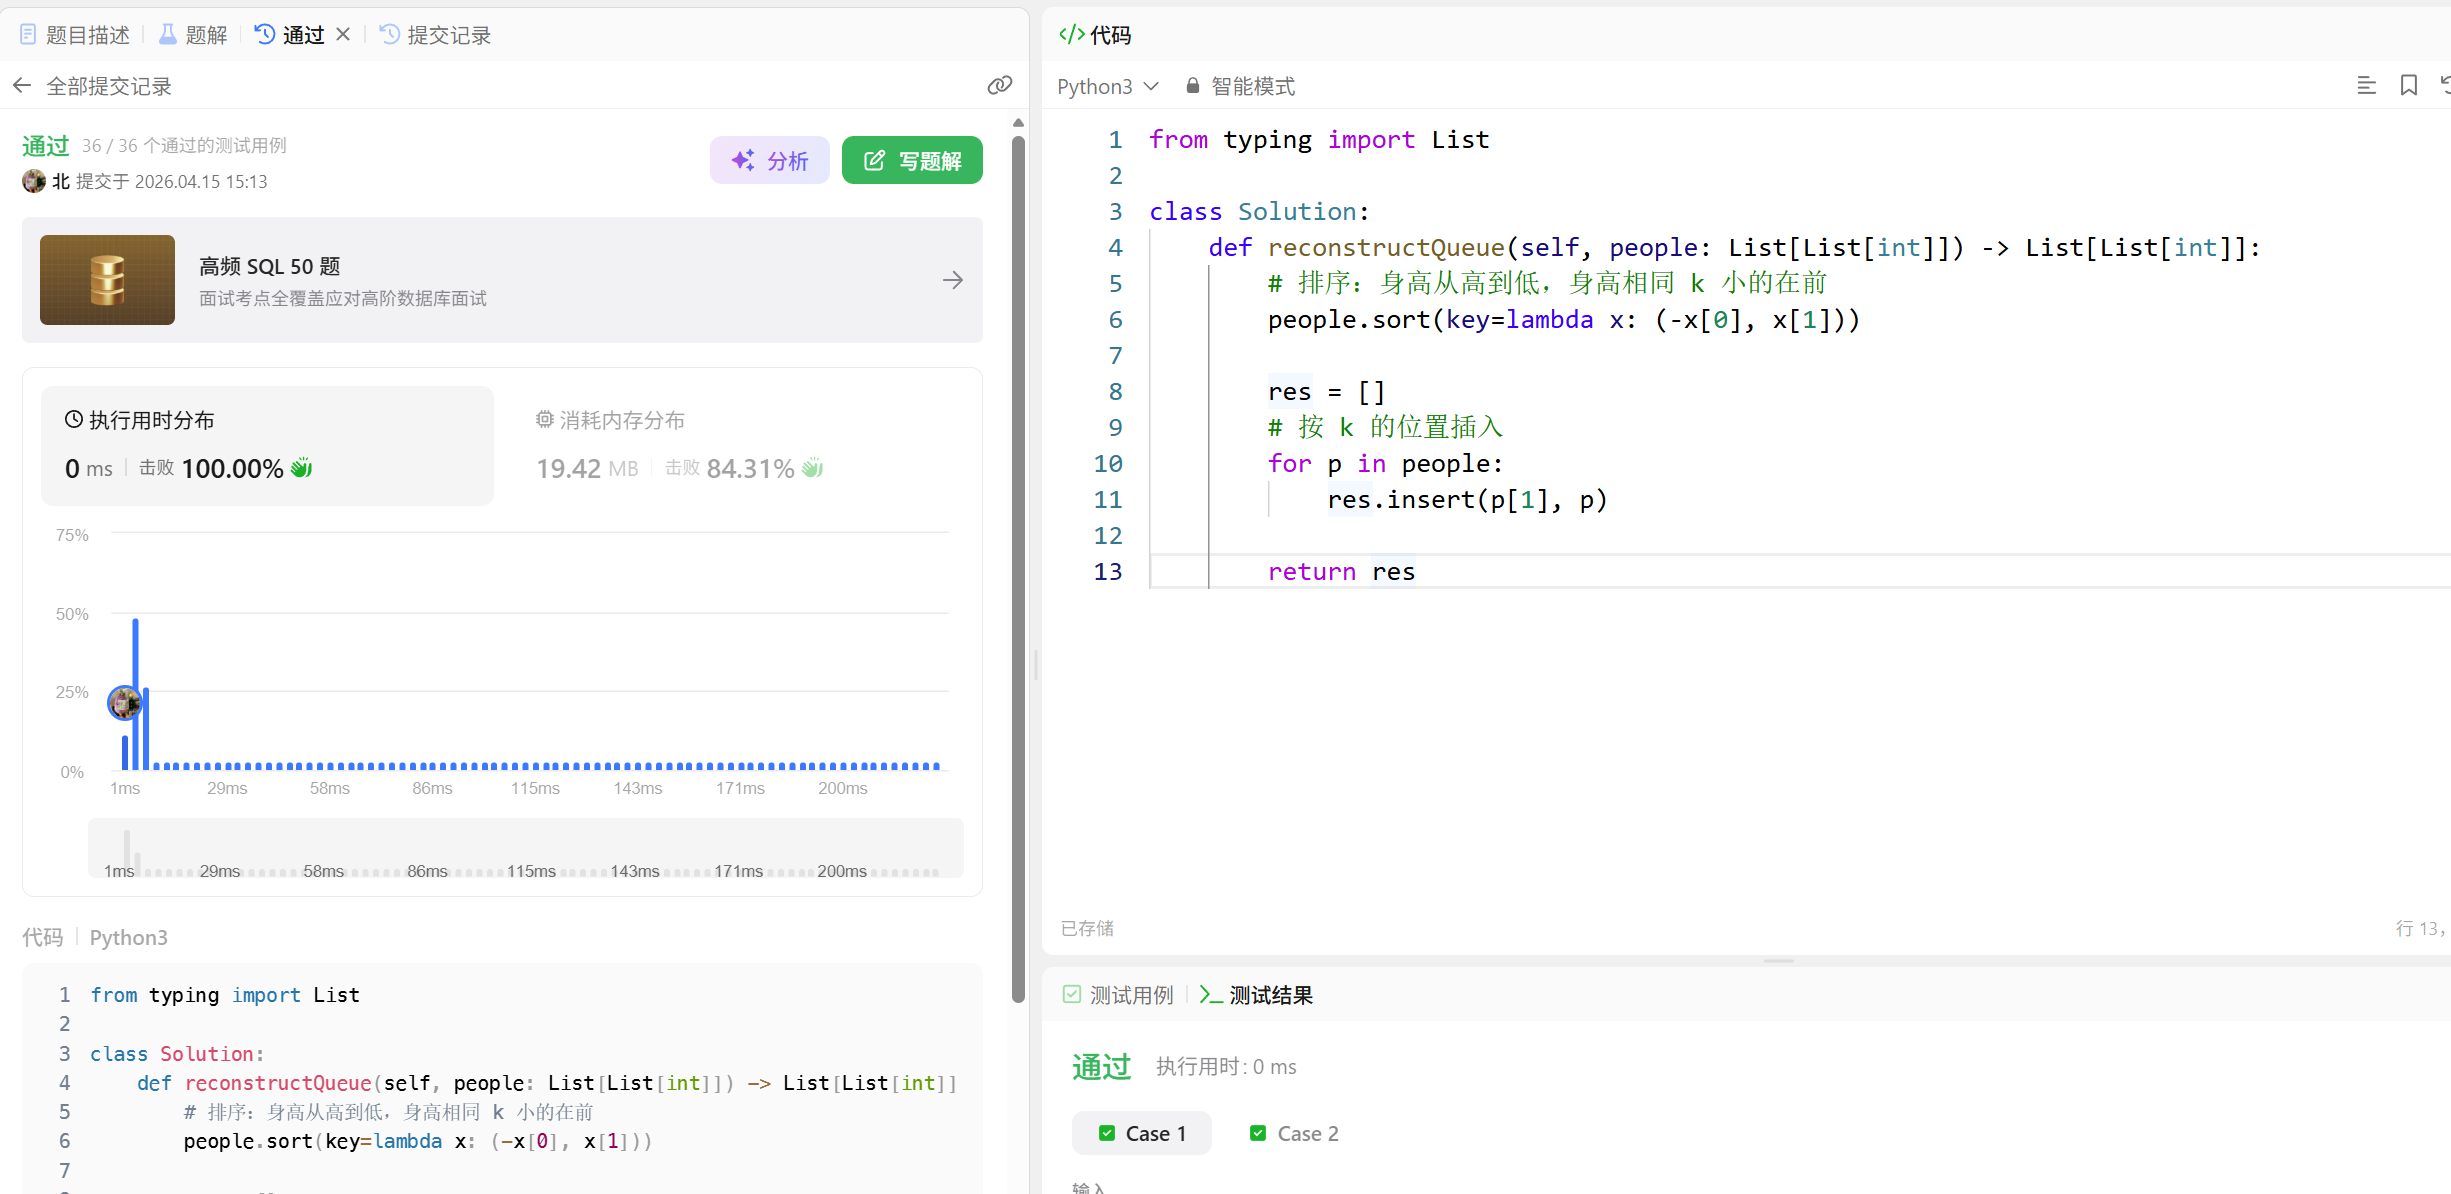The height and width of the screenshot is (1194, 2451).
Task: Click the submitter avatar next to 北
Action: [34, 181]
